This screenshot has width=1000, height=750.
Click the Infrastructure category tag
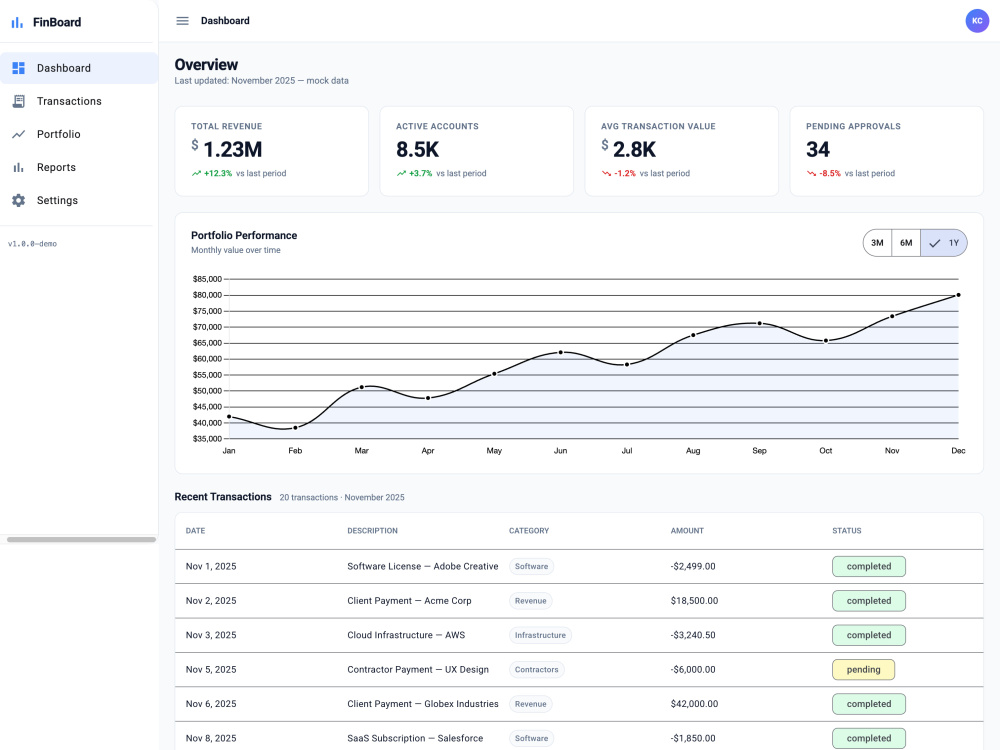tap(540, 635)
